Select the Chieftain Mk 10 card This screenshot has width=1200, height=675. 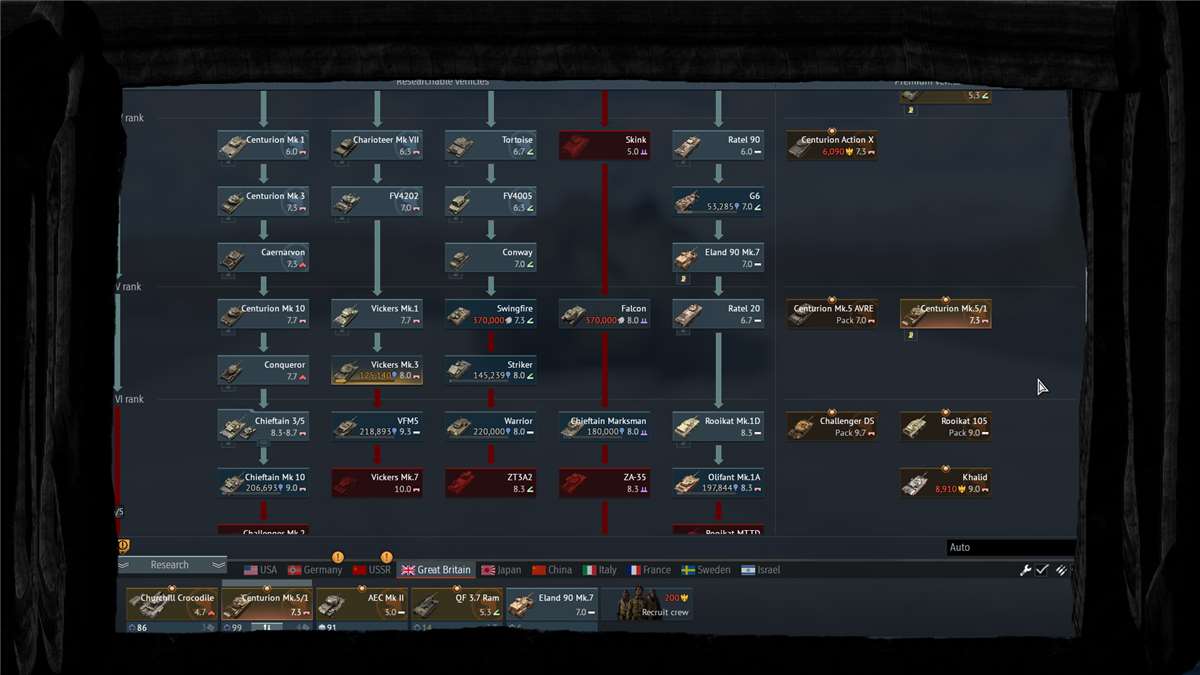(x=263, y=482)
